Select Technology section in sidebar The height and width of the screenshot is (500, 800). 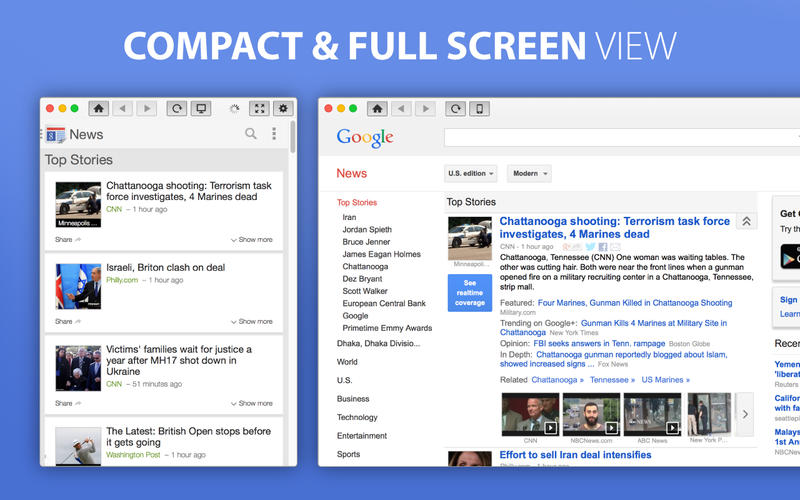(357, 417)
